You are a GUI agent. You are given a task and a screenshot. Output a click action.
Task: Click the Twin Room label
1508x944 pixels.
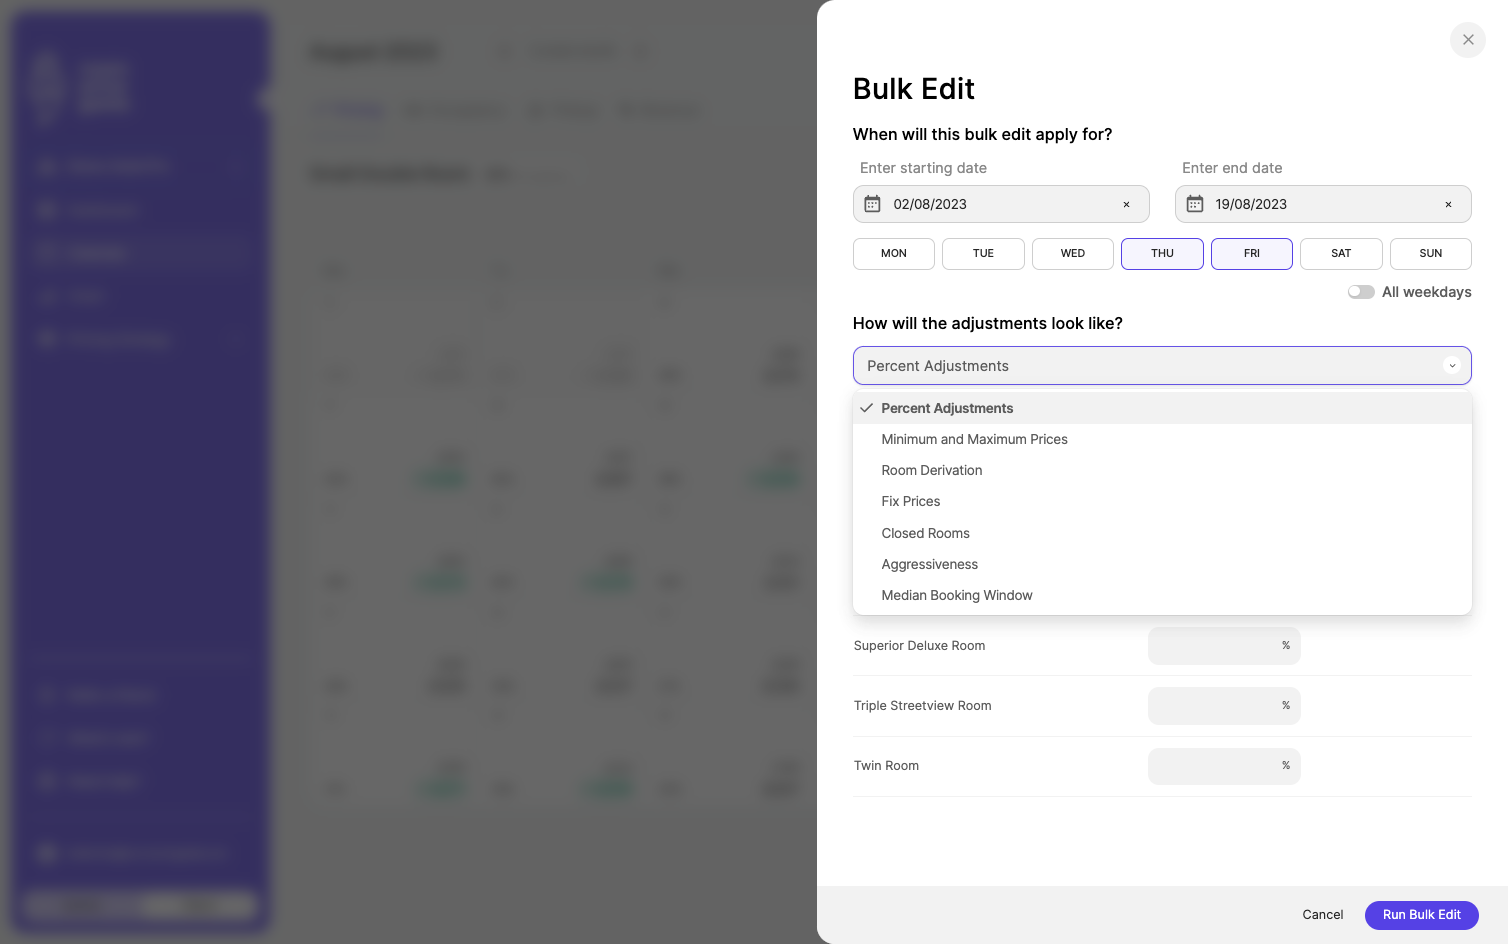pos(887,766)
